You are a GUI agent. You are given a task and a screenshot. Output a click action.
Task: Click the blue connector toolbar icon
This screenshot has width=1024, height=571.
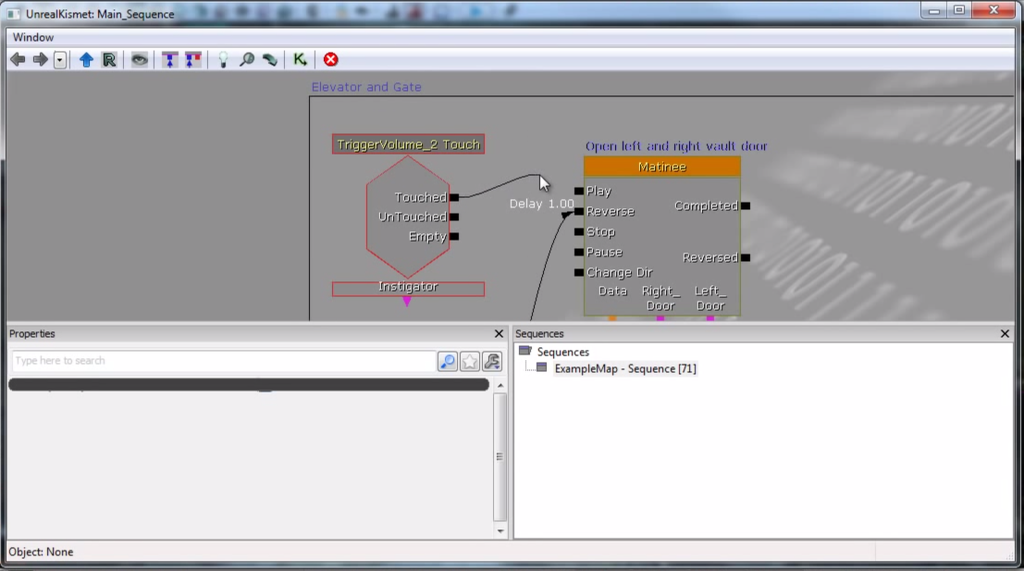point(170,60)
